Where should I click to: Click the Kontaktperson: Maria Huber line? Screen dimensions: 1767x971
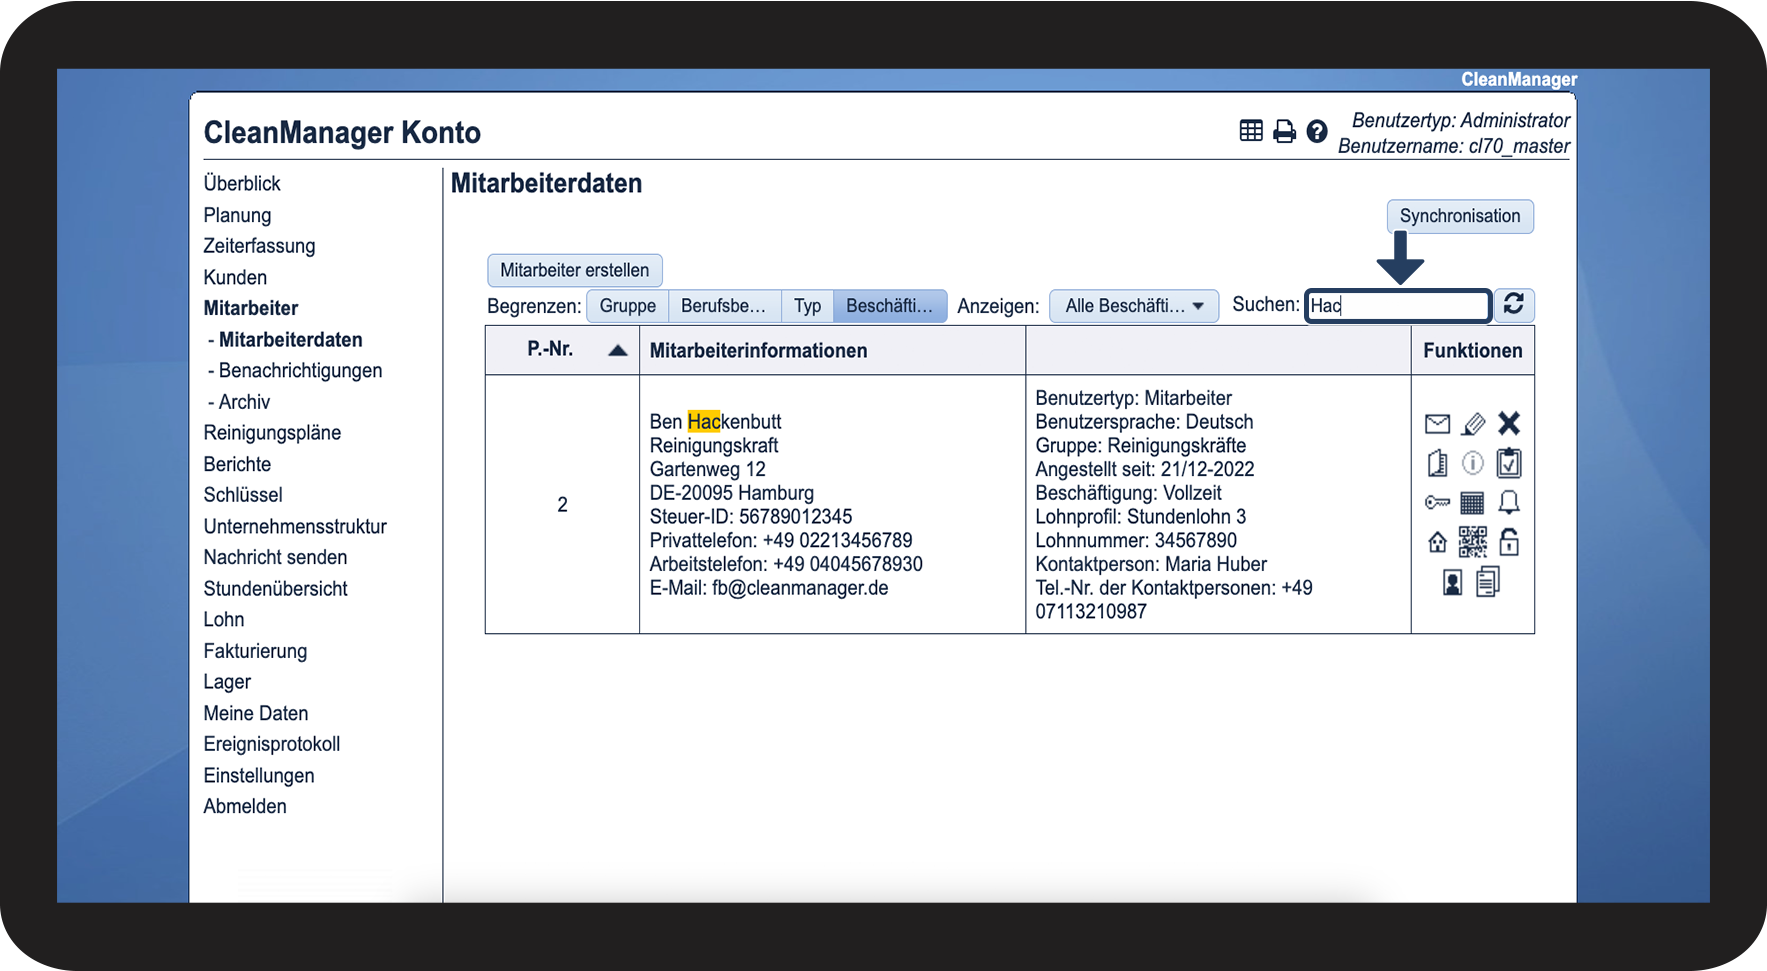pyautogui.click(x=1151, y=564)
